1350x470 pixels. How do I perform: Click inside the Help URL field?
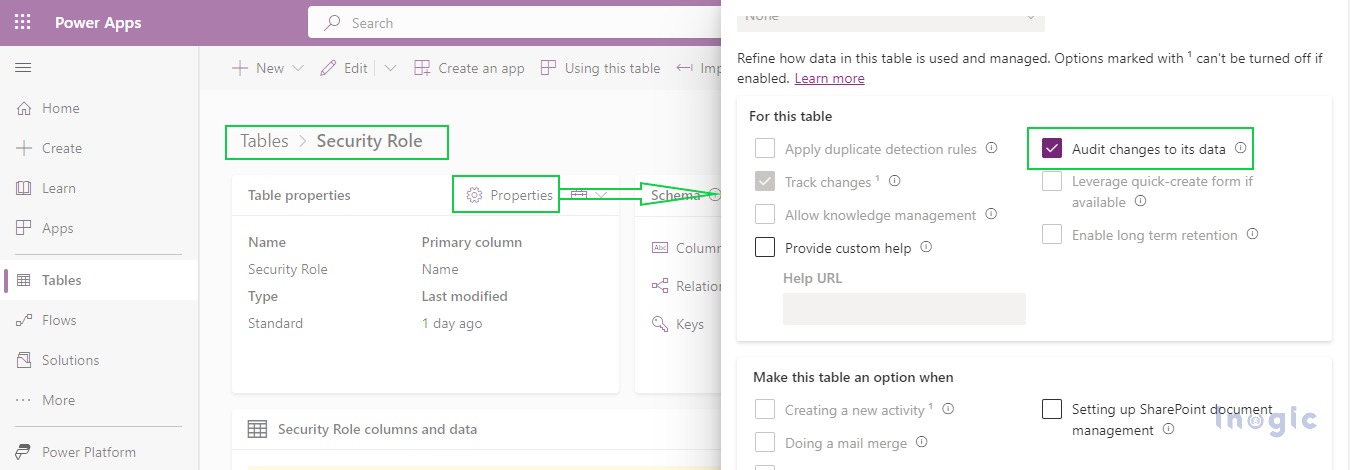coord(904,308)
